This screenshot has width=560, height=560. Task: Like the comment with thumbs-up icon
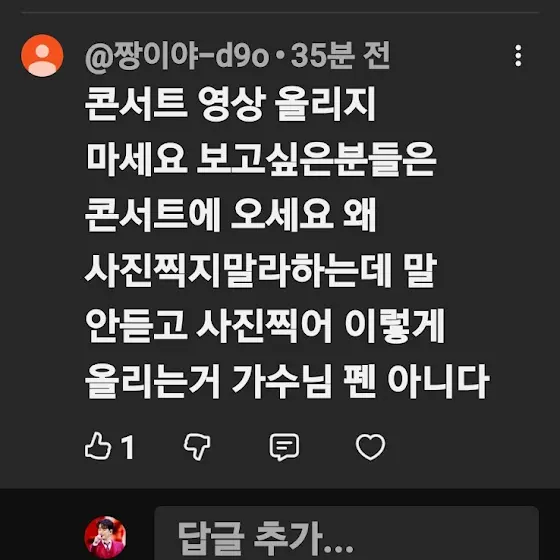98,446
